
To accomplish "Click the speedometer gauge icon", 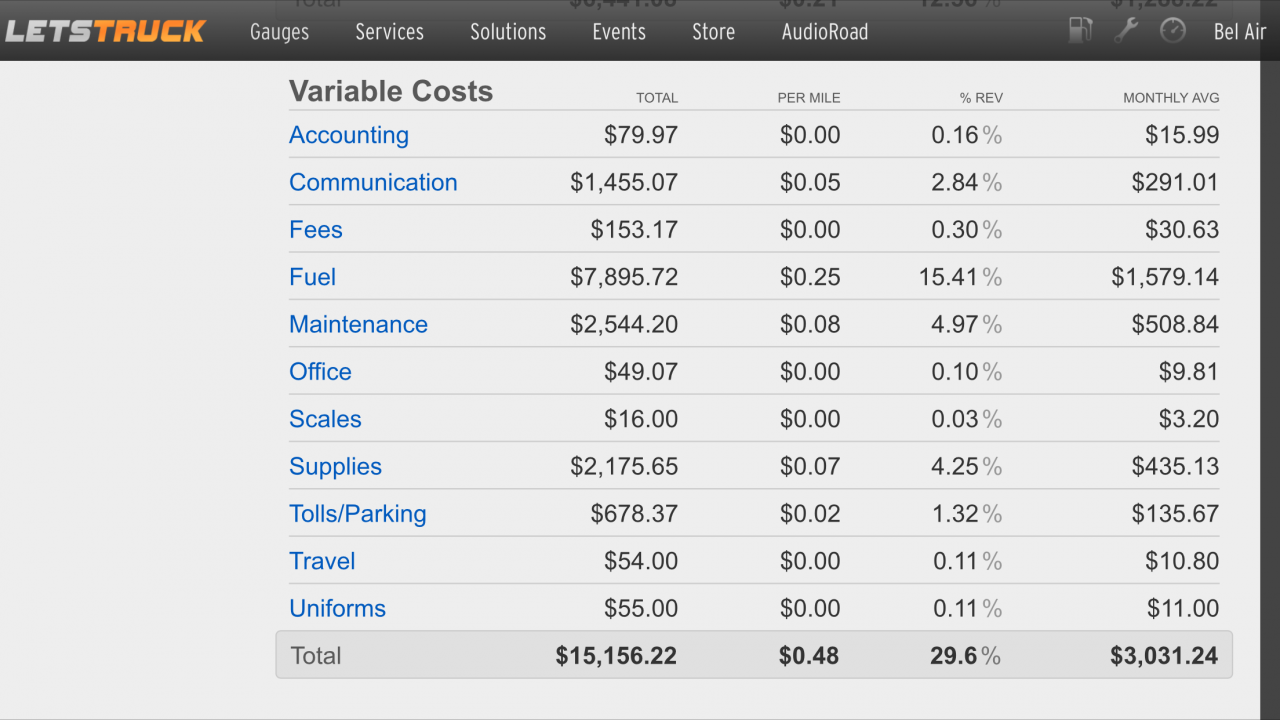I will (x=1172, y=31).
